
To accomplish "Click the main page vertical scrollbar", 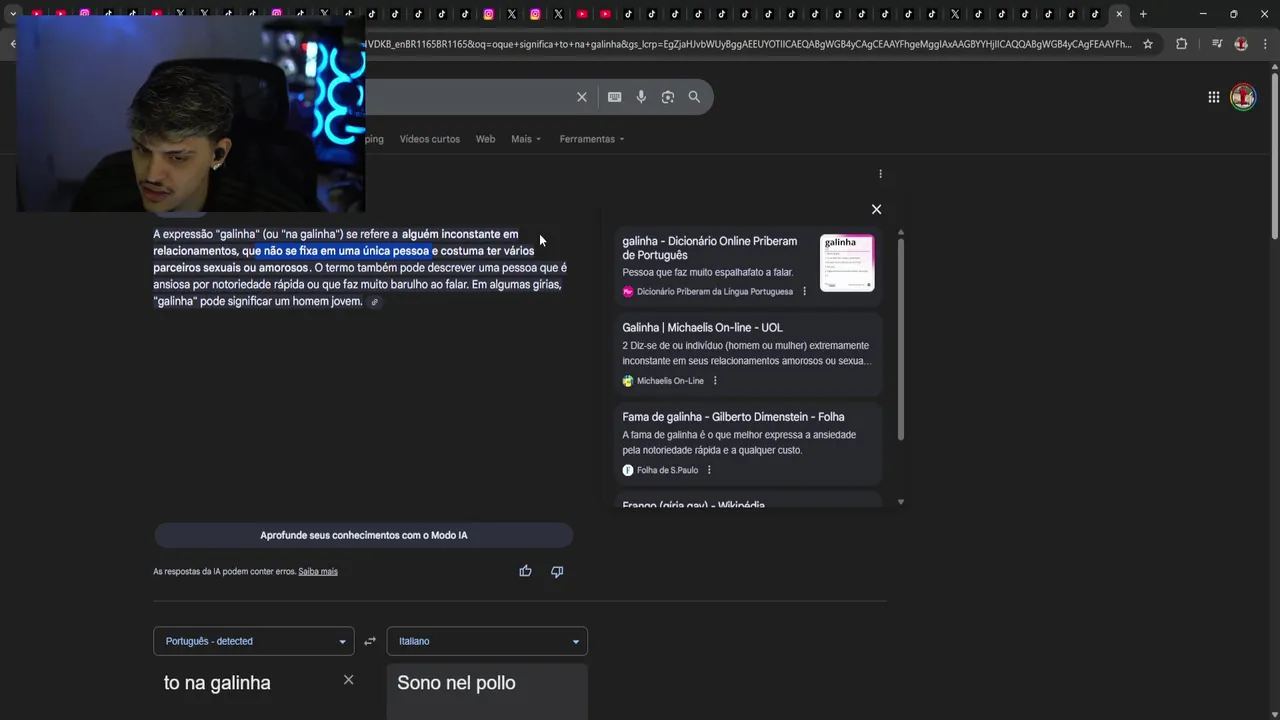I will pyautogui.click(x=1274, y=157).
